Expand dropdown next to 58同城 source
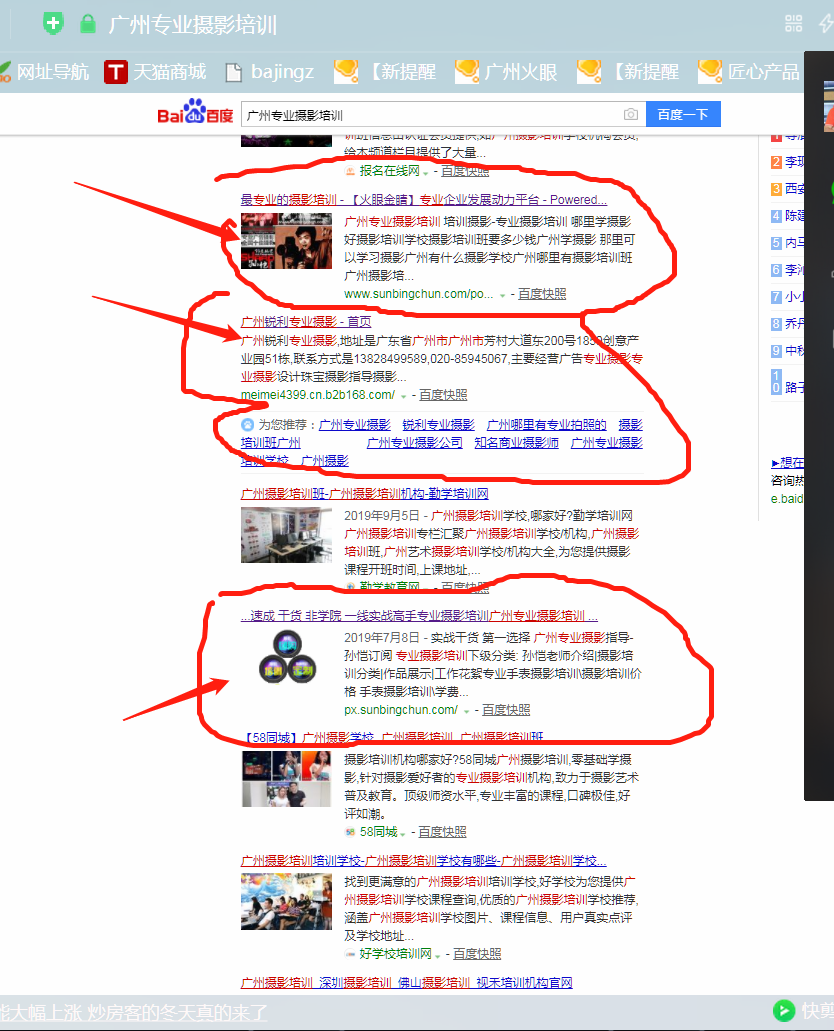 pyautogui.click(x=403, y=833)
